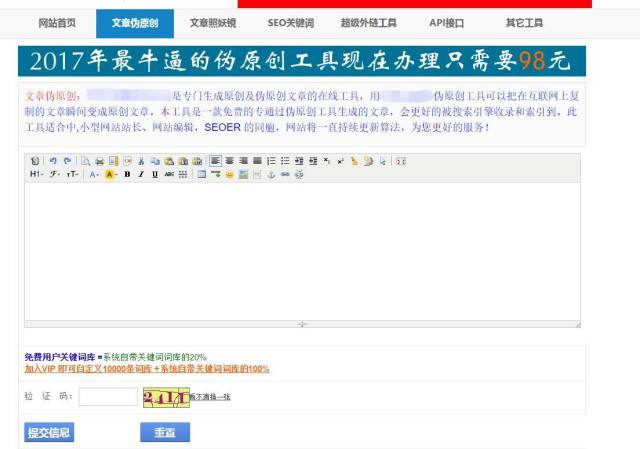Image resolution: width=640 pixels, height=449 pixels.
Task: Justify text fully
Action: pos(257,161)
